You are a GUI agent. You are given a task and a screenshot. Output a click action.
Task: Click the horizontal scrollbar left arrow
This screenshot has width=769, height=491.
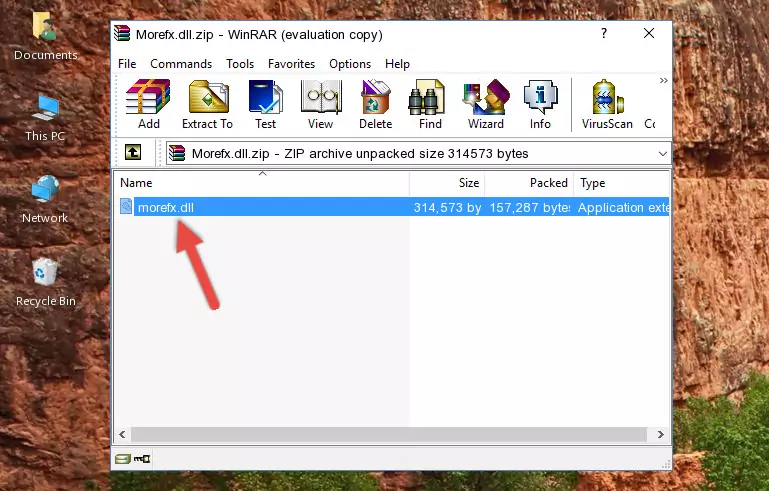click(122, 434)
